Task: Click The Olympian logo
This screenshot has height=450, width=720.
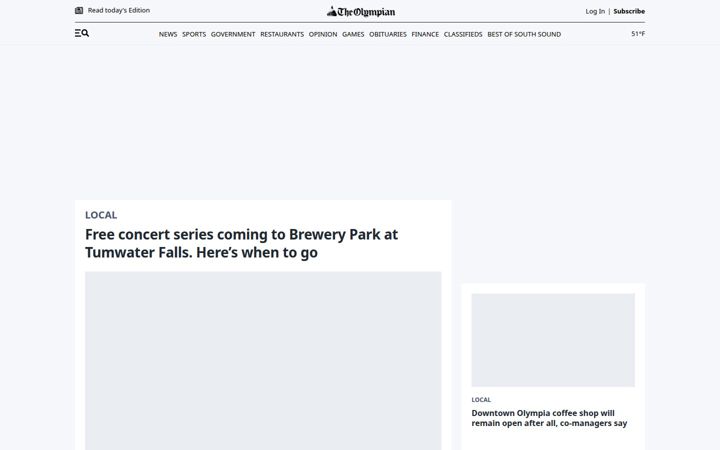Action: [361, 11]
